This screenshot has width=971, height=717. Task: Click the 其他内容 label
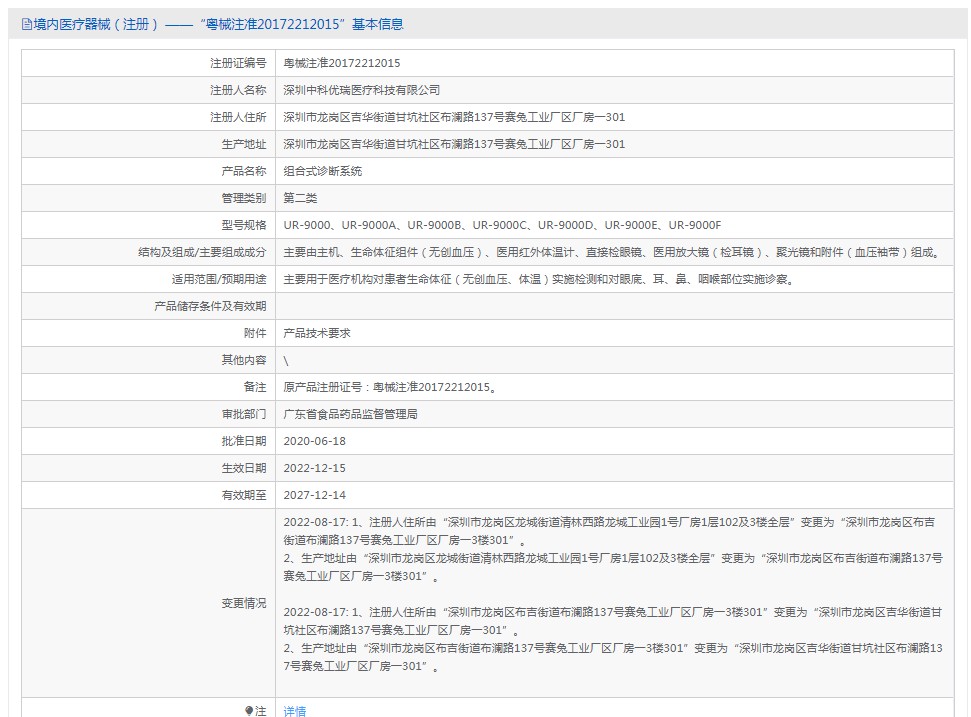244,360
